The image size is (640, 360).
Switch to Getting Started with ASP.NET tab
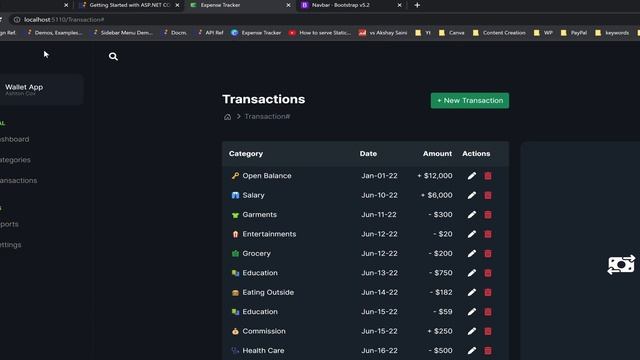click(x=129, y=5)
